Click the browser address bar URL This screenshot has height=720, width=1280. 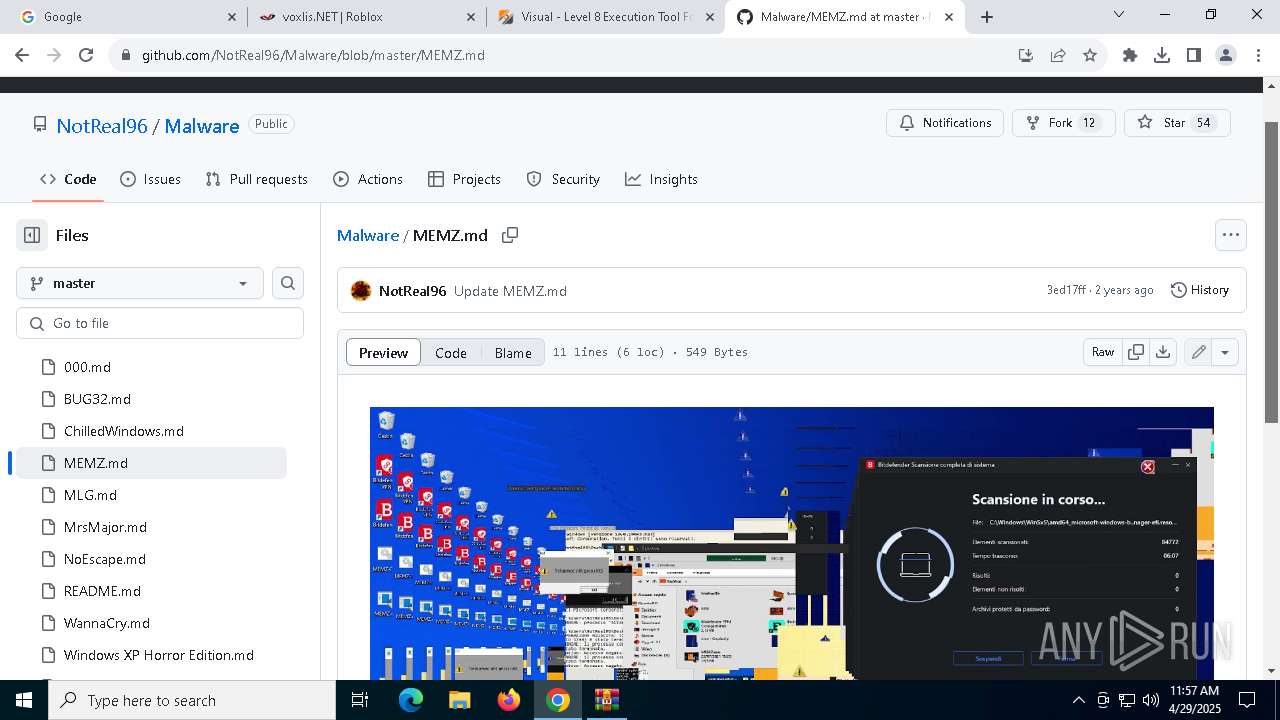[x=313, y=55]
